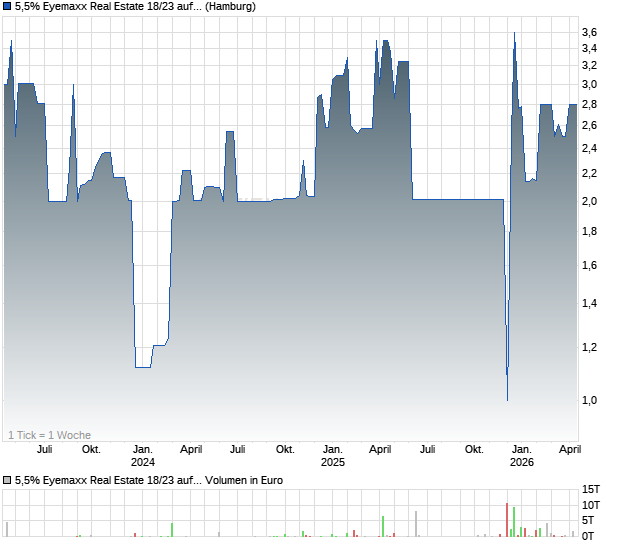Viewport: 620px width, 546px height.
Task: Click the 3,4 price axis label
Action: [589, 49]
